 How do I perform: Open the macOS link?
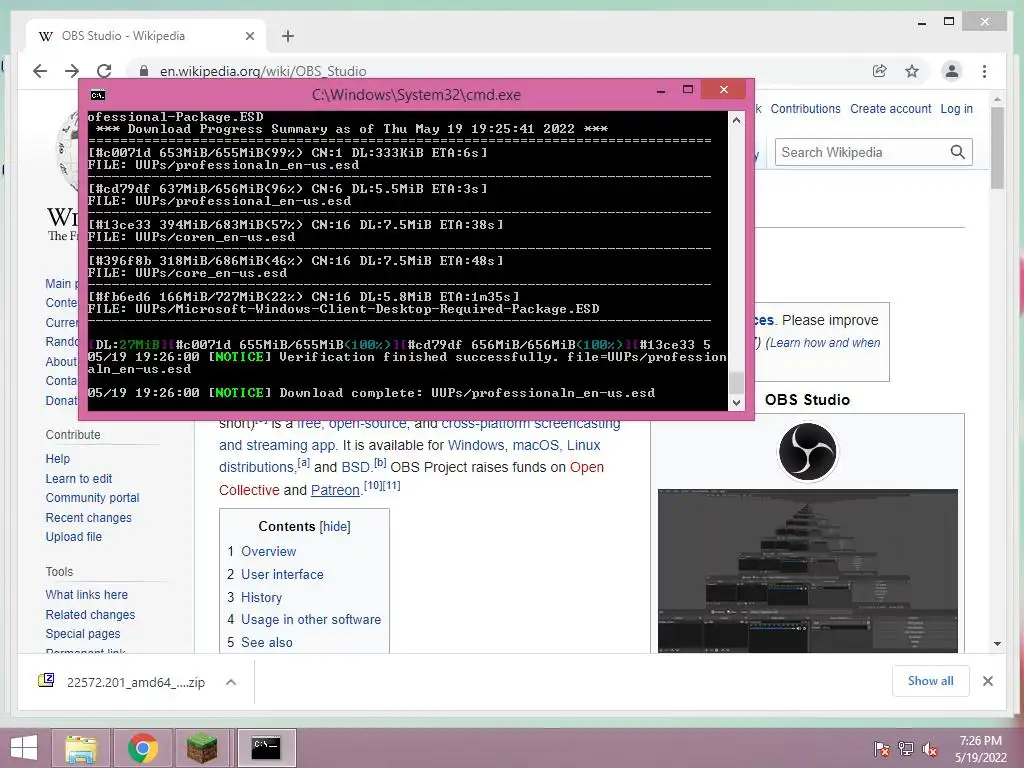click(x=536, y=445)
